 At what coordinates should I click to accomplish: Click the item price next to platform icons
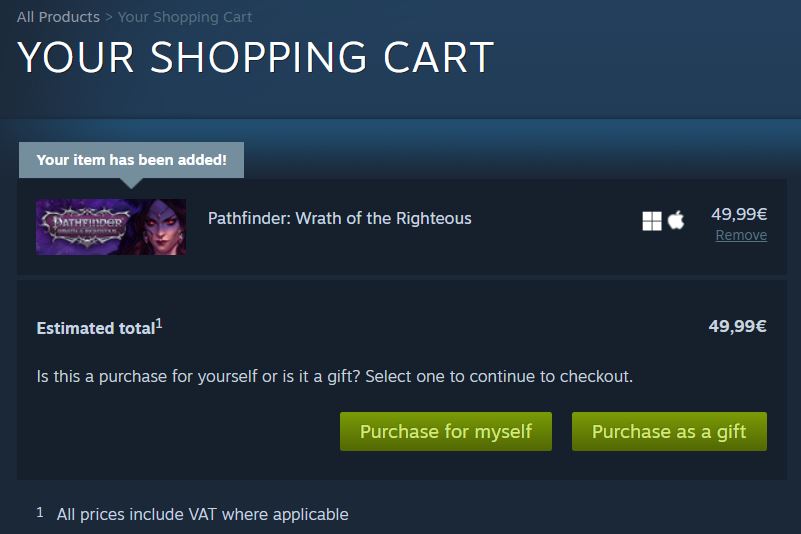(x=739, y=214)
